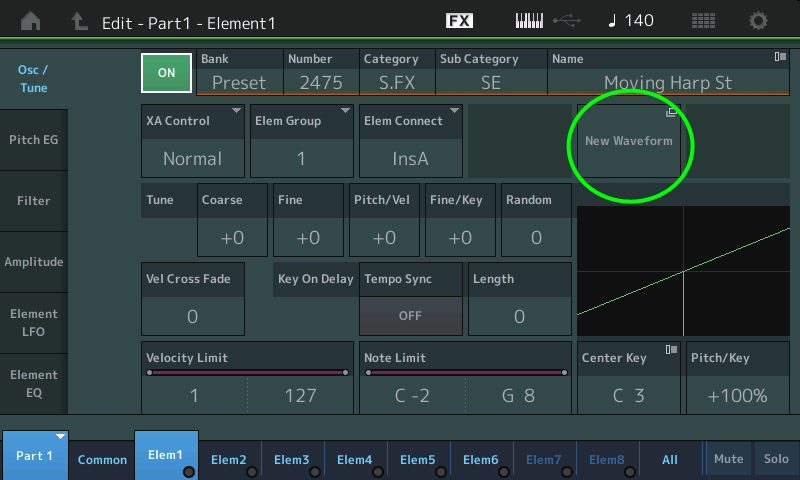Select the Vel Cross Fade value
800x480 pixels.
pyautogui.click(x=192, y=316)
